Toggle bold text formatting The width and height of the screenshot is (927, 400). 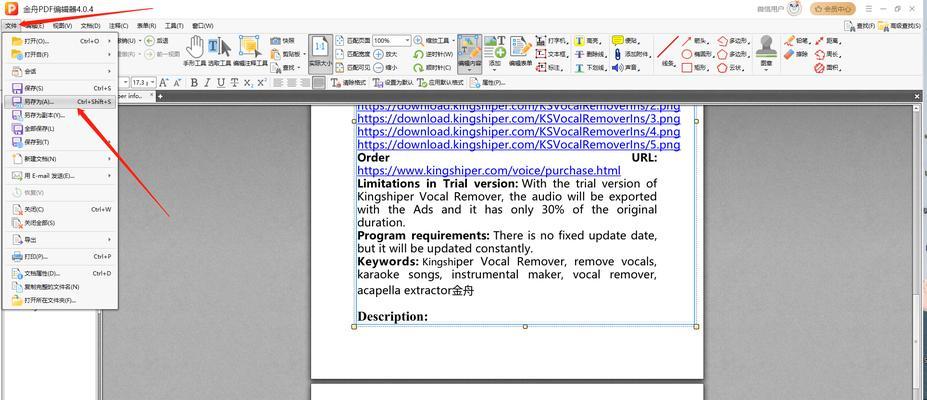click(x=194, y=83)
